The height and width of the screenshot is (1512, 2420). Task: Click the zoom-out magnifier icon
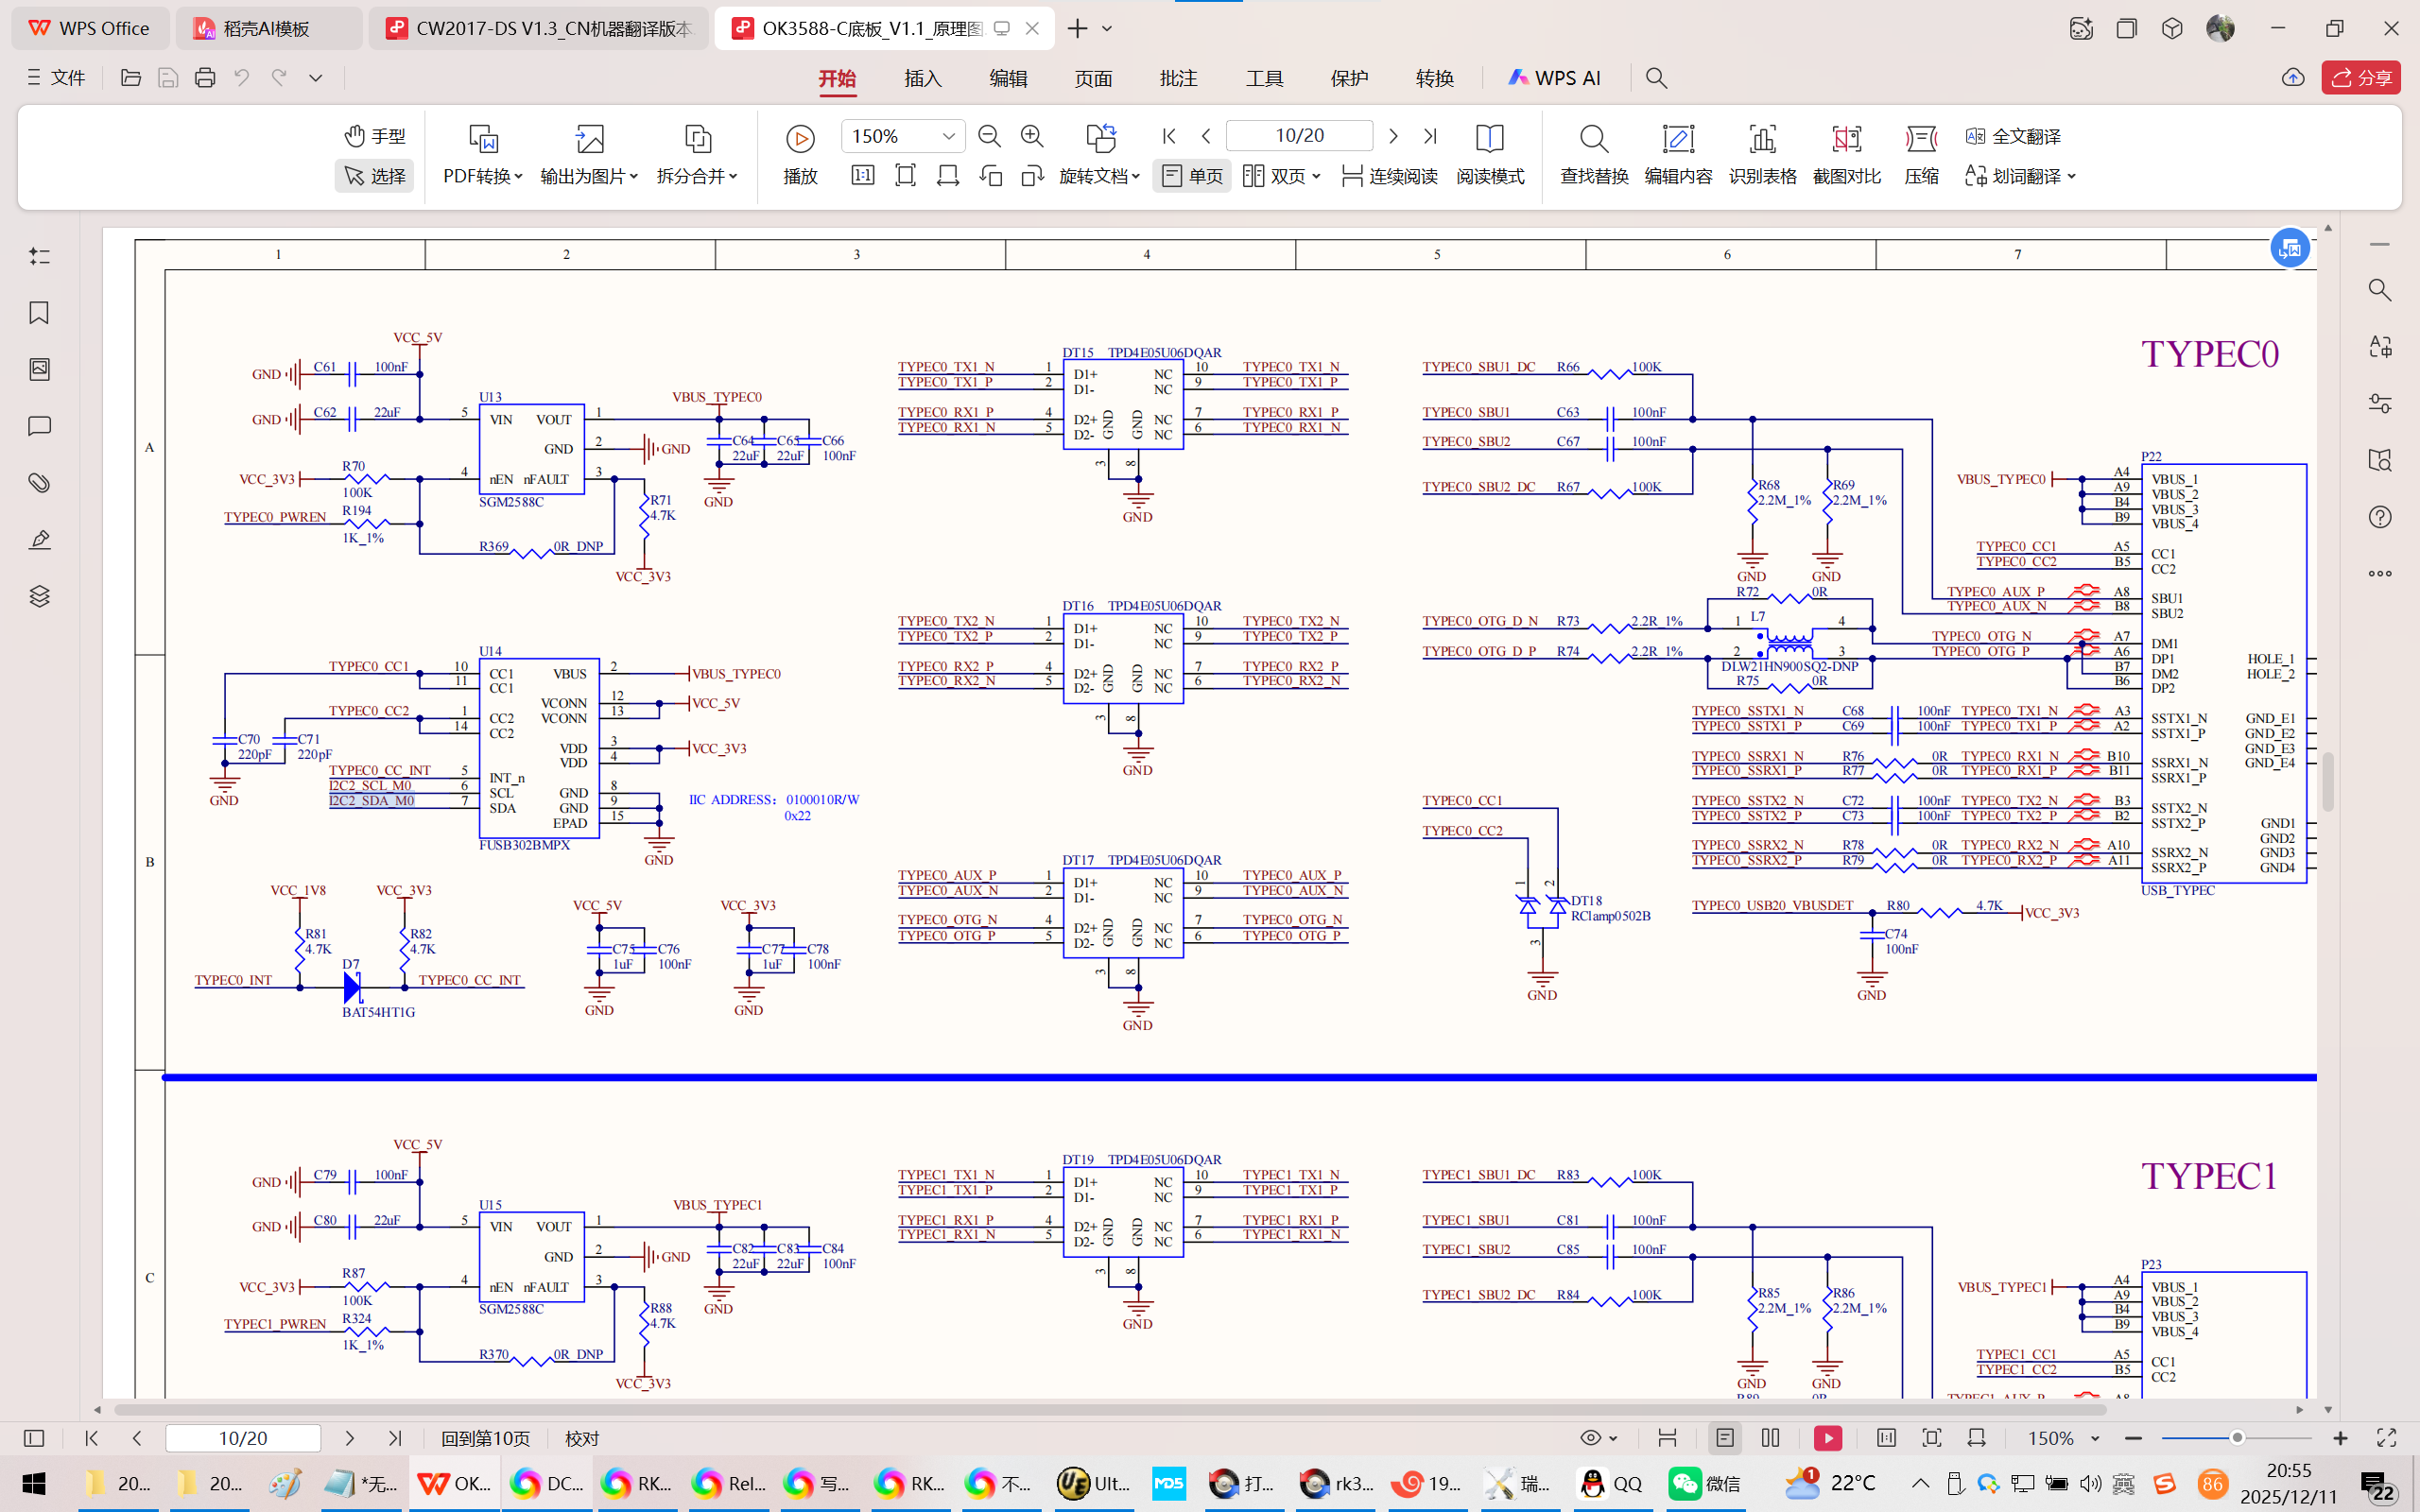tap(989, 136)
